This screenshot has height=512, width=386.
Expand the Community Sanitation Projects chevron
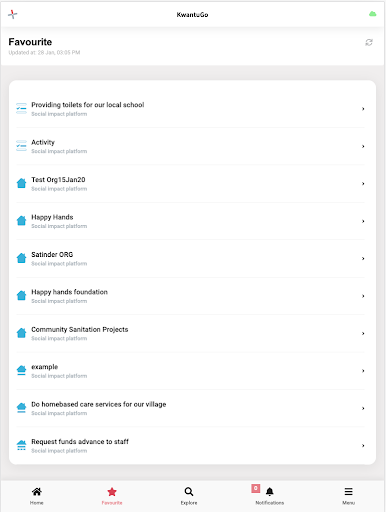click(x=363, y=333)
